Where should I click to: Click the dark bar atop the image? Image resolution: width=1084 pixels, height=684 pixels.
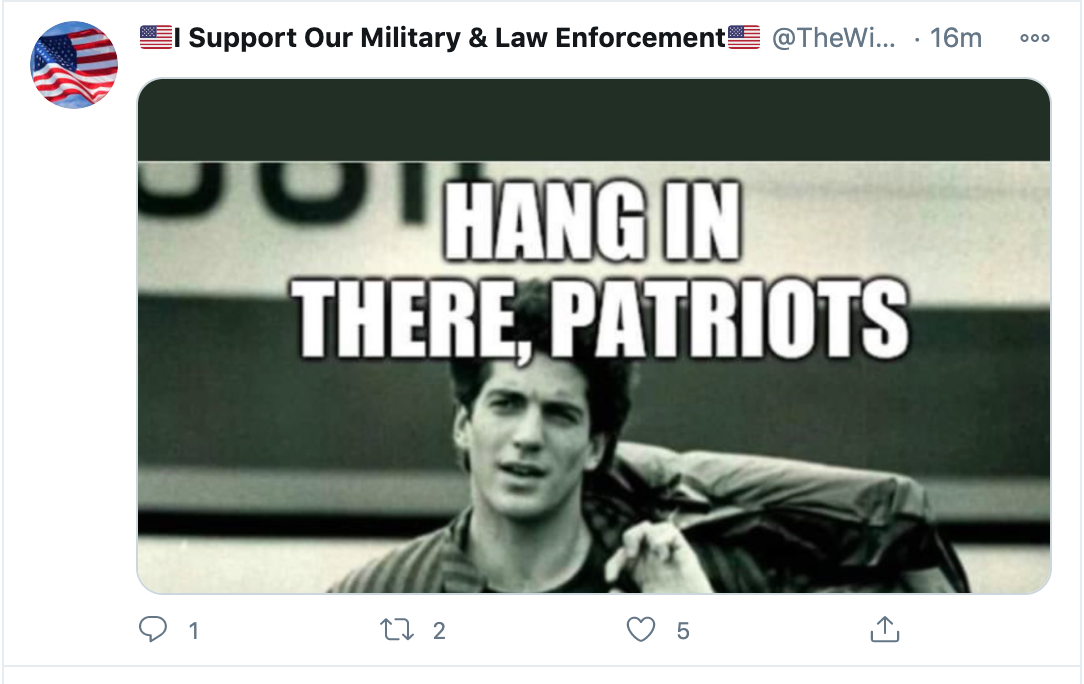pyautogui.click(x=594, y=120)
